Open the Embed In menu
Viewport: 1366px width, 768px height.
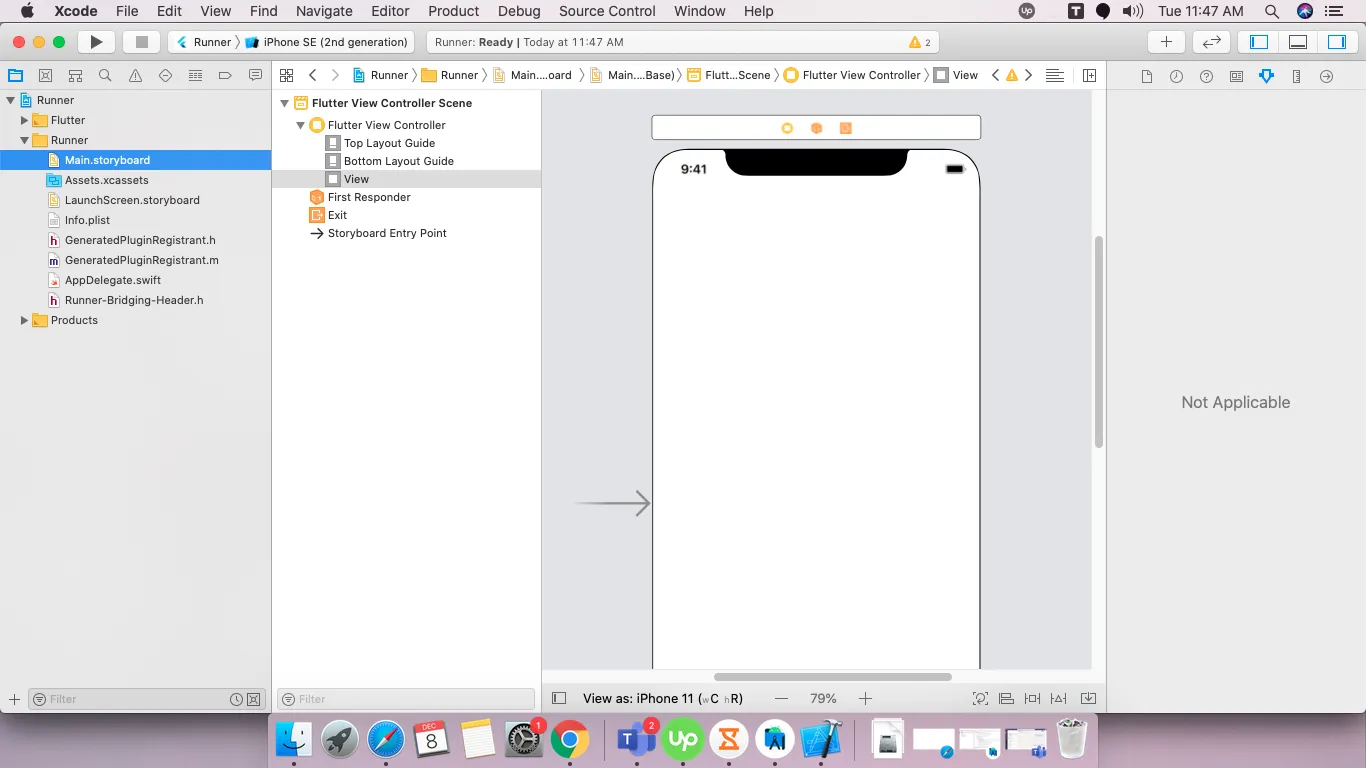pyautogui.click(x=1089, y=698)
